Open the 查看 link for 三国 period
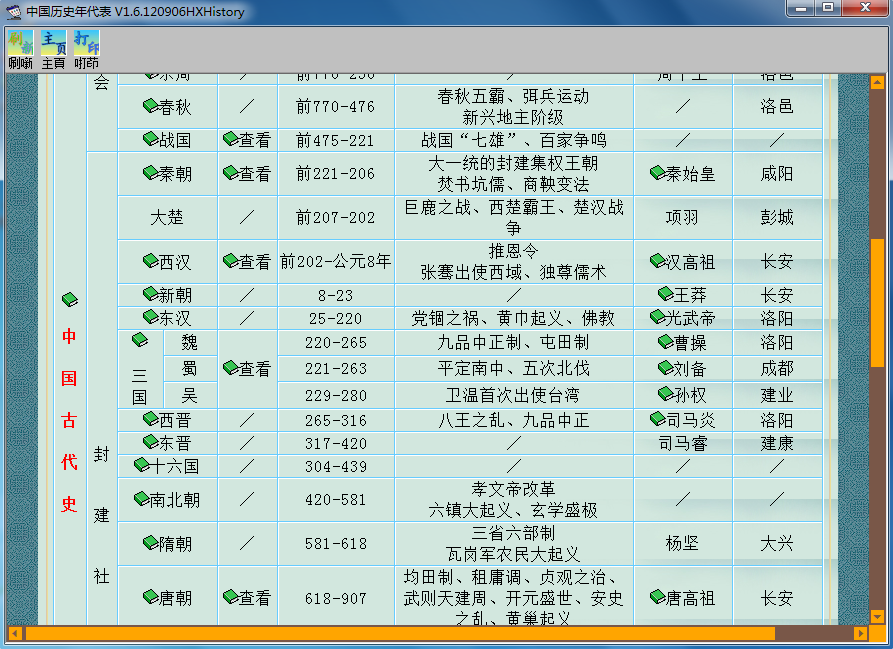The image size is (893, 649). [246, 368]
